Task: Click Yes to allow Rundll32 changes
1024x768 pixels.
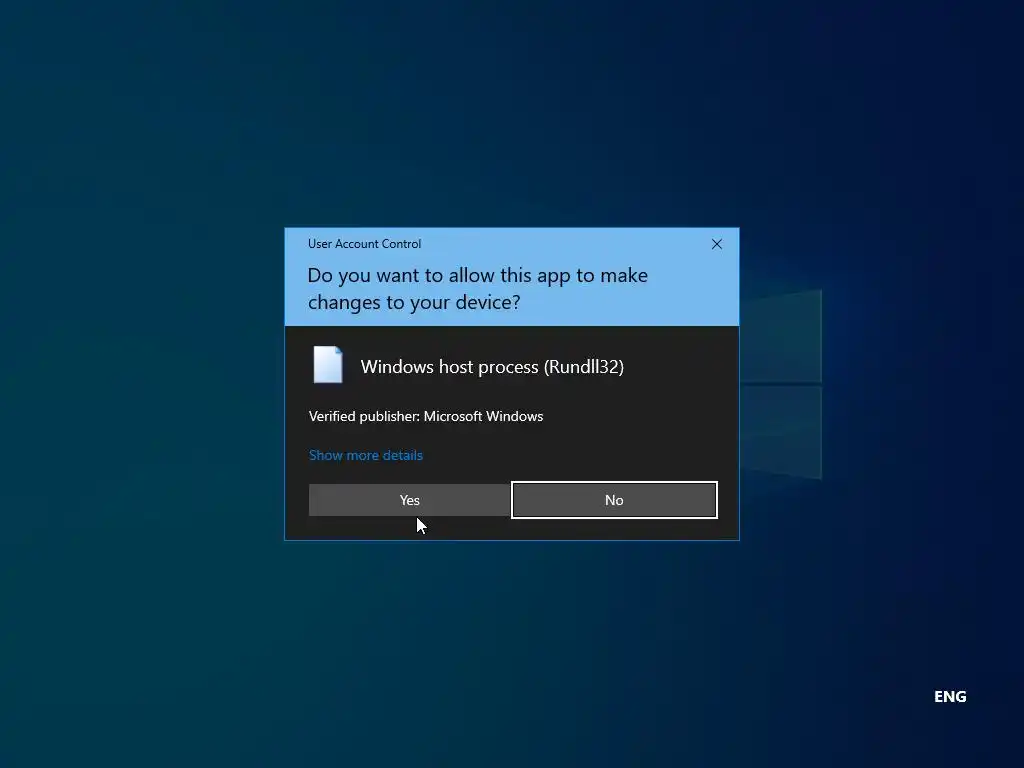Action: click(x=409, y=500)
